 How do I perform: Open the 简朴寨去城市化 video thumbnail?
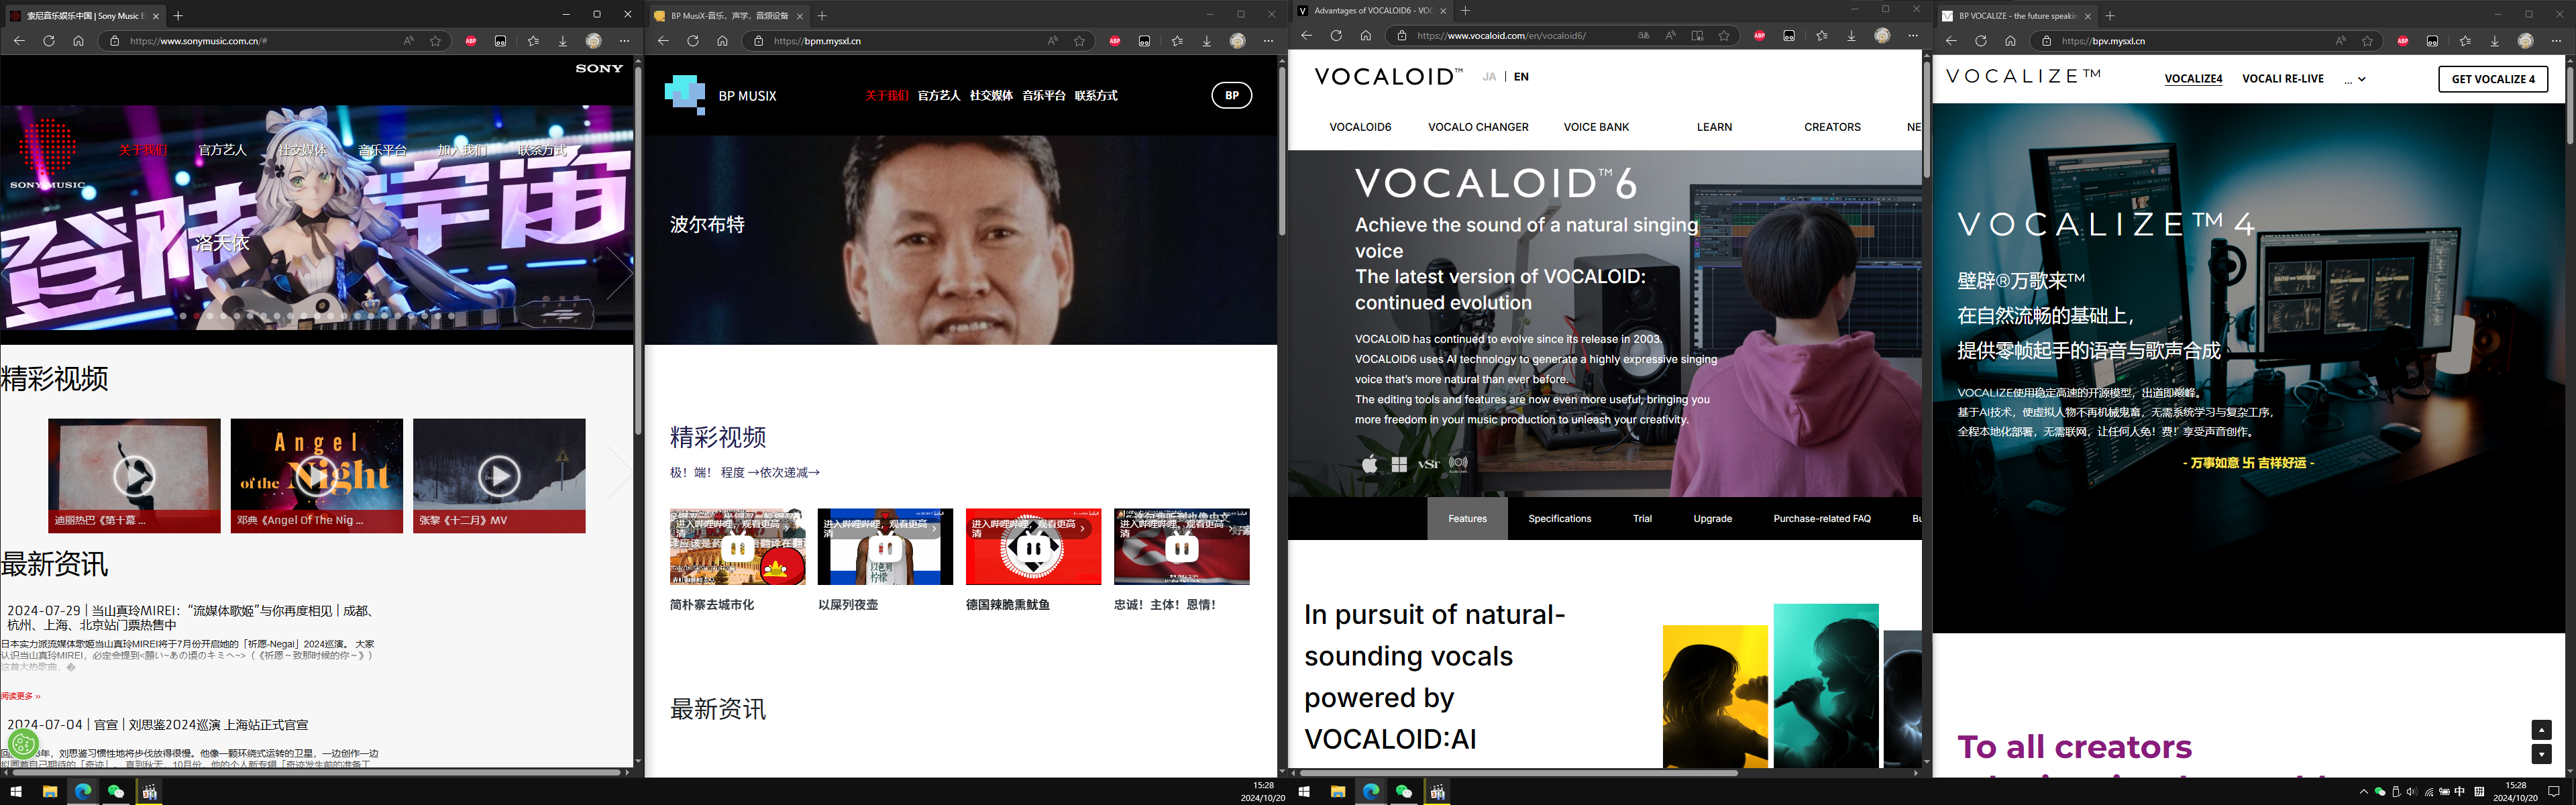737,546
